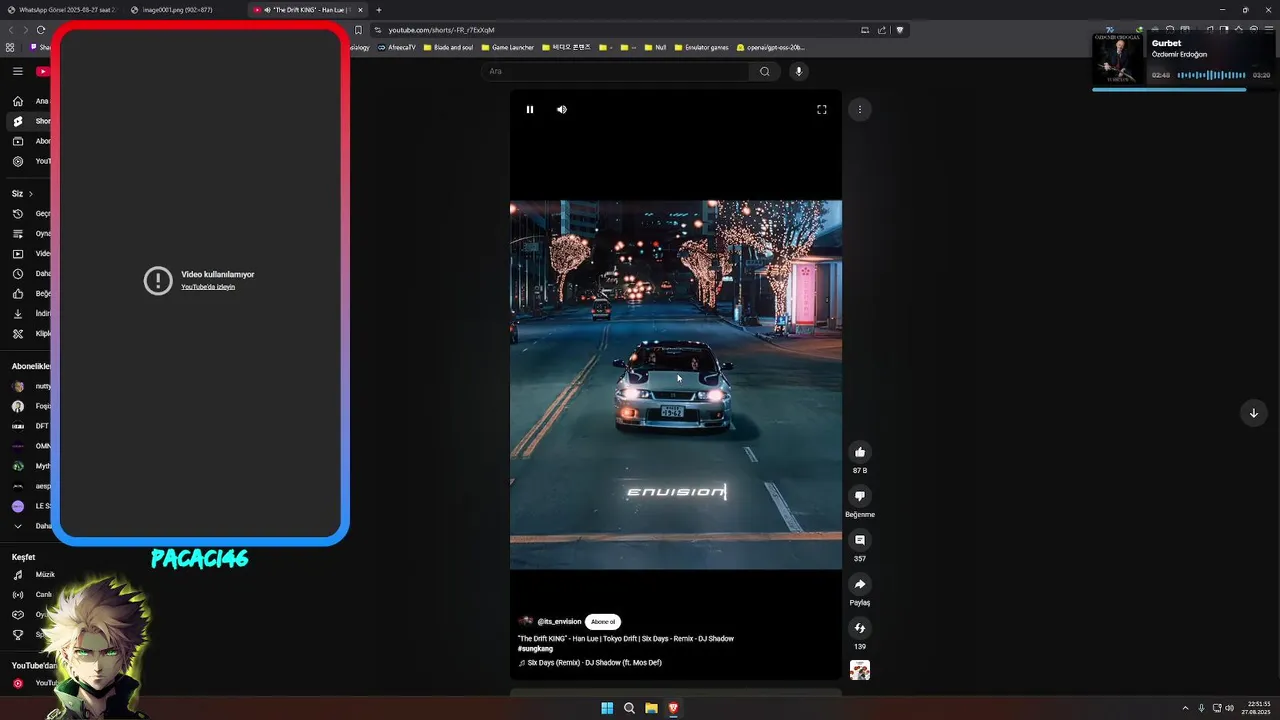Focus the YouTube Ara search field
Viewport: 1280px width, 720px height.
click(616, 71)
